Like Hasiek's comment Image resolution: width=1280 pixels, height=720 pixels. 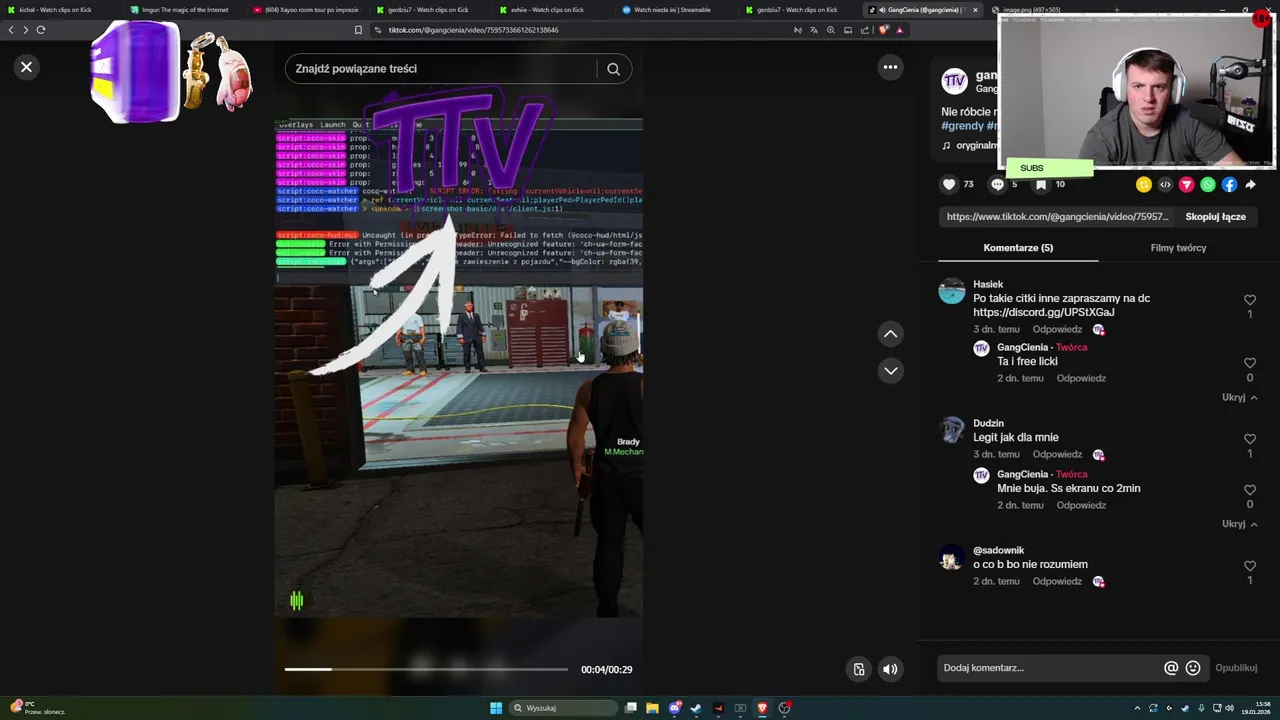[1249, 300]
